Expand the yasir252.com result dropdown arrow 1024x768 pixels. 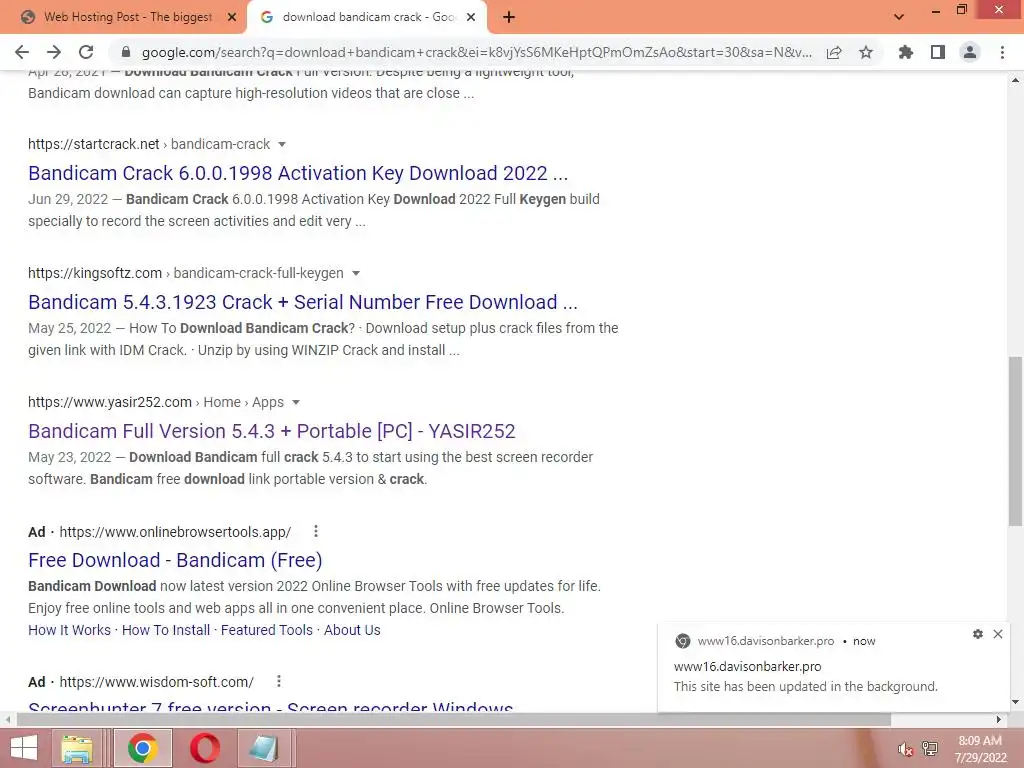(x=296, y=402)
